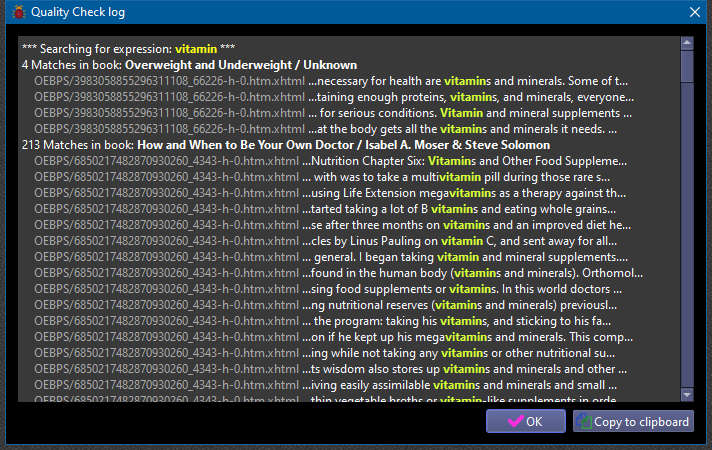Image resolution: width=712 pixels, height=450 pixels.
Task: Click the row 'Life Extension megavitamins'
Action: click(x=330, y=193)
